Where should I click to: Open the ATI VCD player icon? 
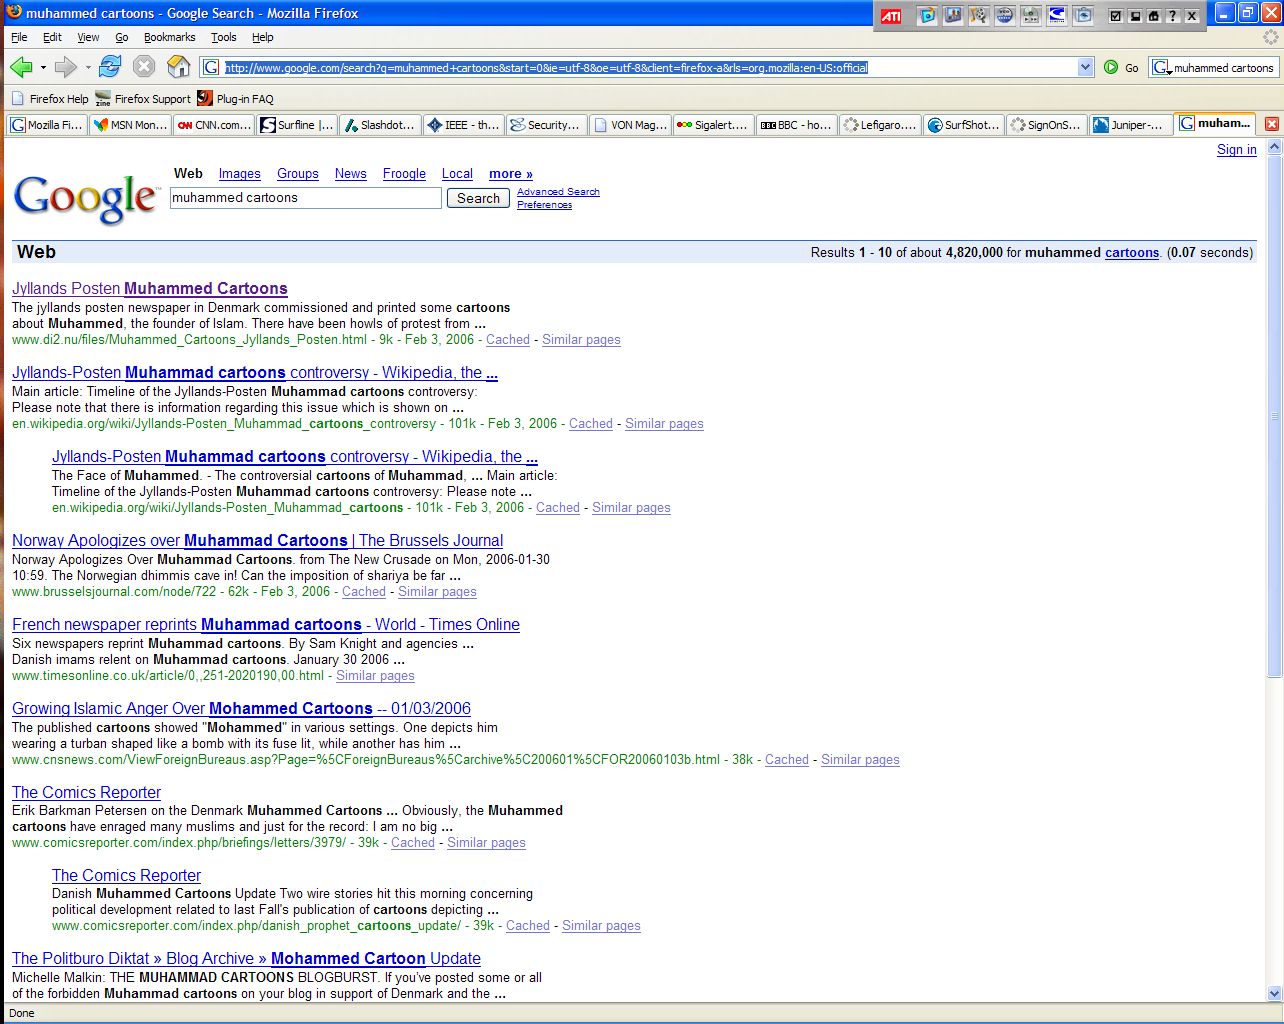pos(1005,15)
